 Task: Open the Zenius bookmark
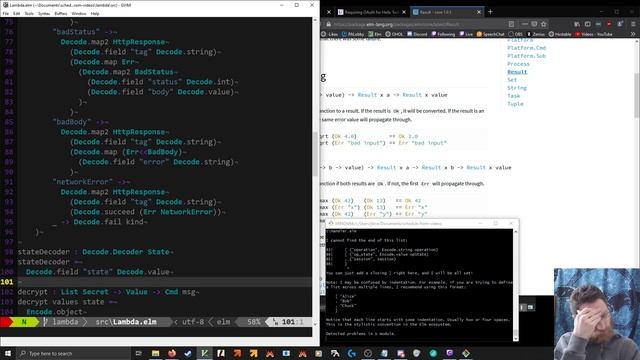[x=536, y=34]
